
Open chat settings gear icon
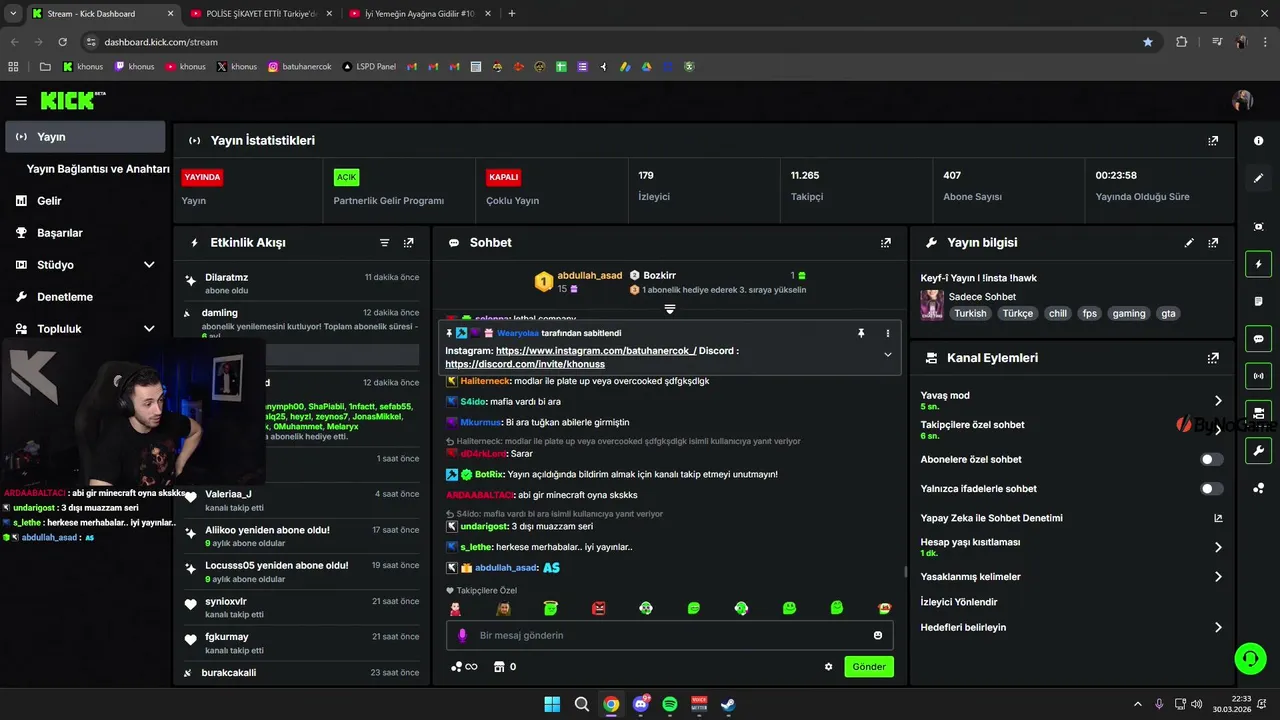point(828,667)
